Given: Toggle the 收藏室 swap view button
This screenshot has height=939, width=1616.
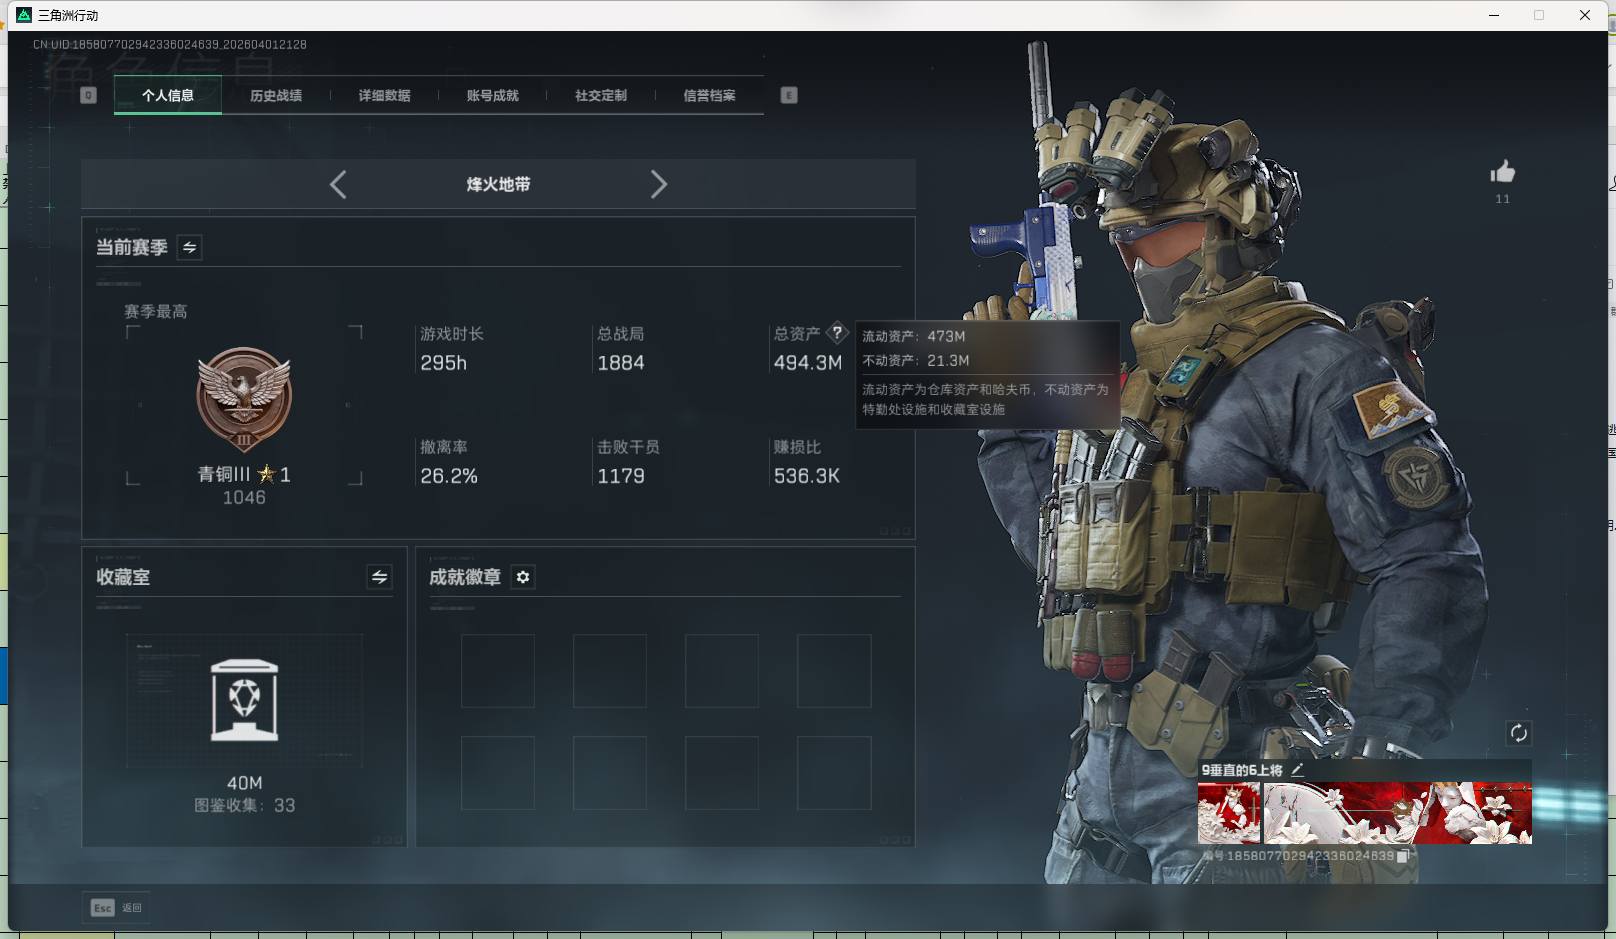Looking at the screenshot, I should [x=379, y=577].
